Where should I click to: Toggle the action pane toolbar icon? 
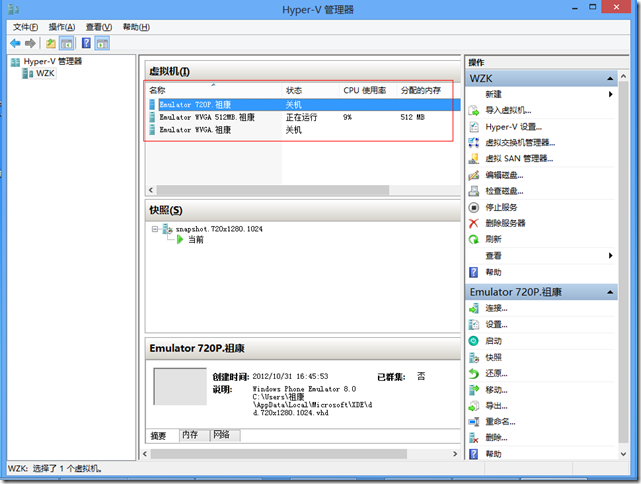(102, 43)
